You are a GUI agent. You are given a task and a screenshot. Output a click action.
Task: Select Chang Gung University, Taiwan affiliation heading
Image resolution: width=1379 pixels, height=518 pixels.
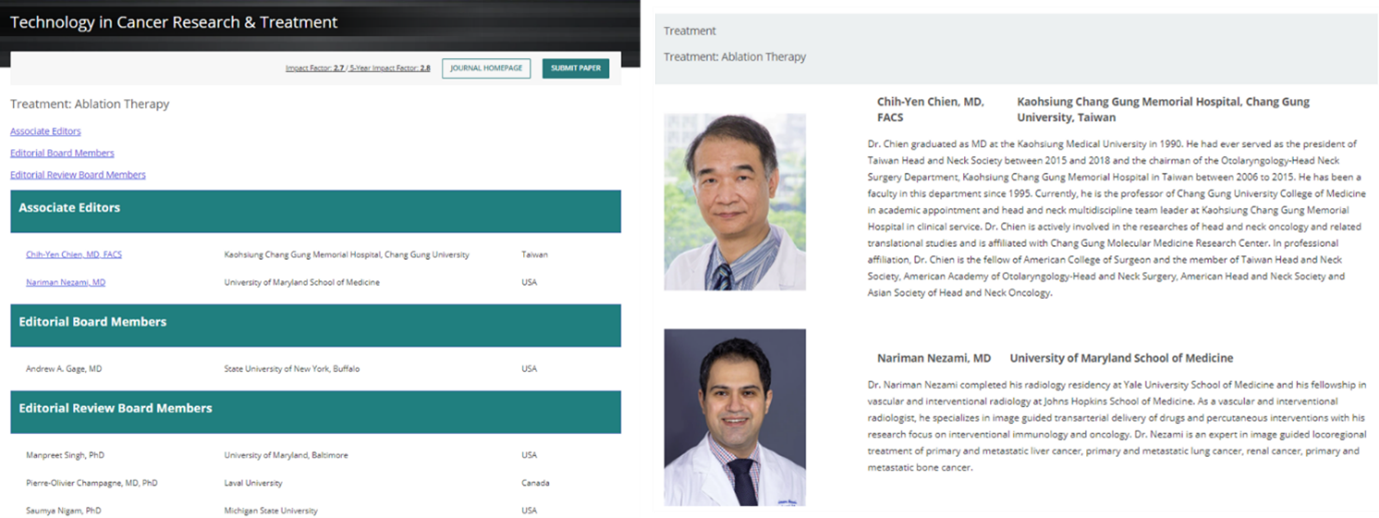(1163, 109)
